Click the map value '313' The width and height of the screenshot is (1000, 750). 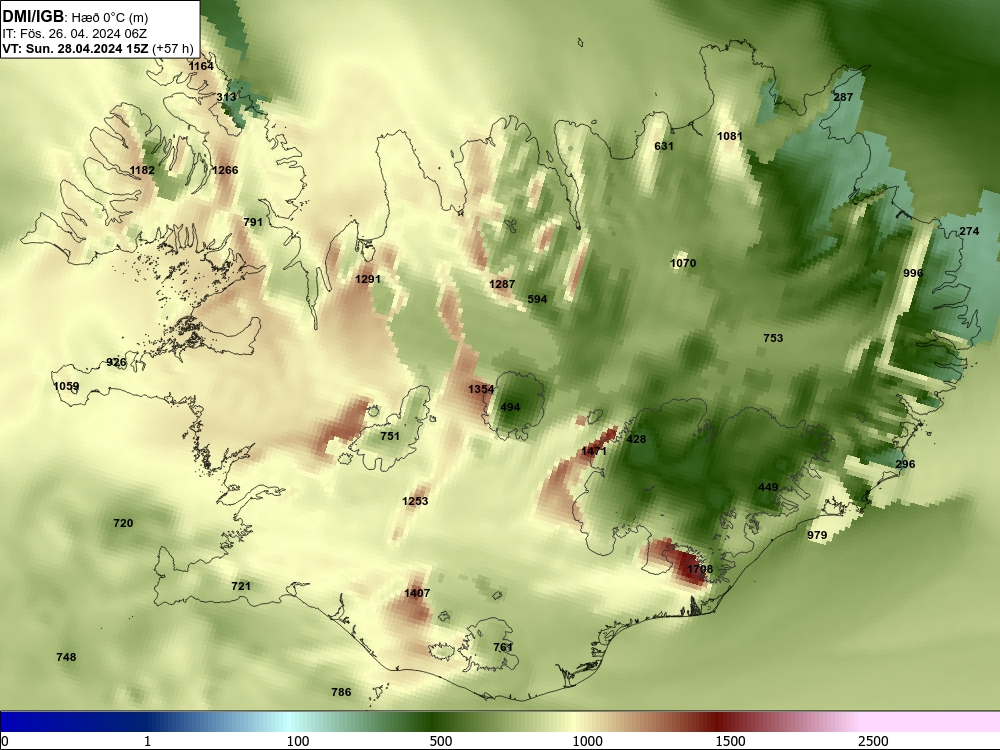226,97
